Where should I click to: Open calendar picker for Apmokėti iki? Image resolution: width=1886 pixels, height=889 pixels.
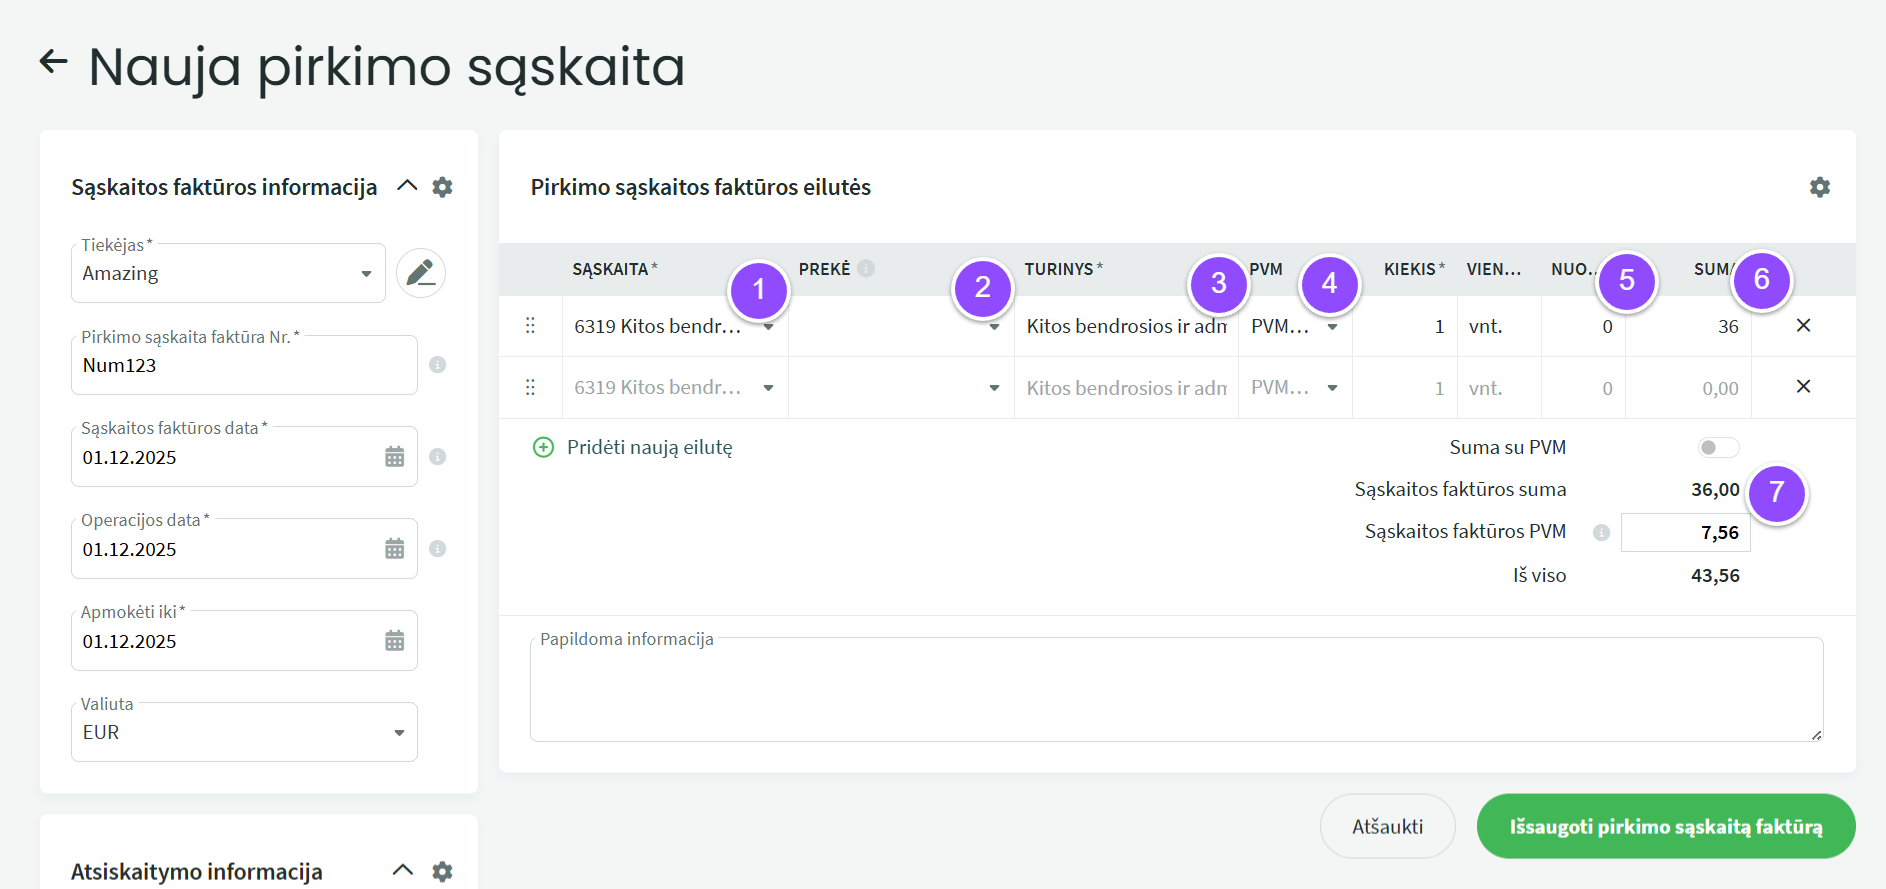pos(395,641)
